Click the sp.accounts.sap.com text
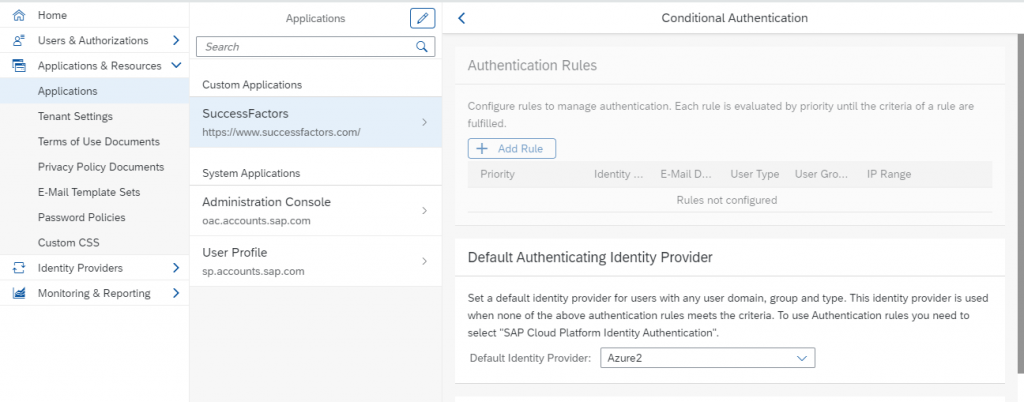 [253, 271]
